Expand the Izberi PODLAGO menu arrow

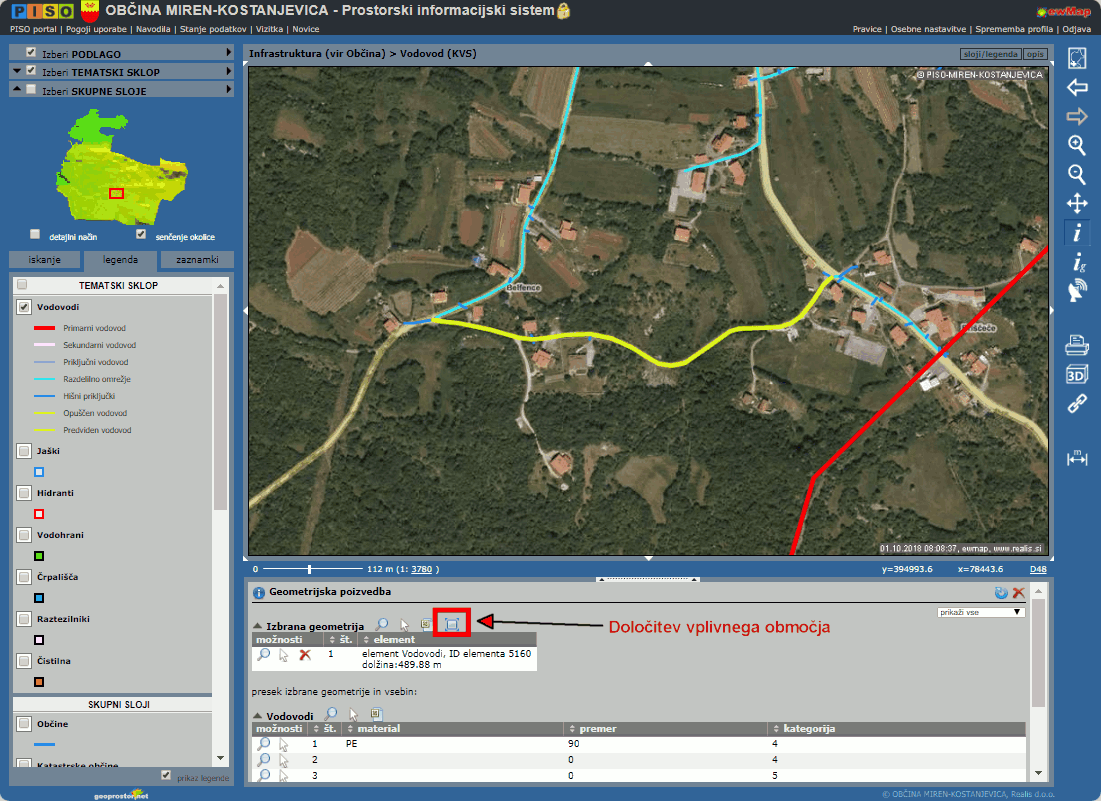point(228,52)
